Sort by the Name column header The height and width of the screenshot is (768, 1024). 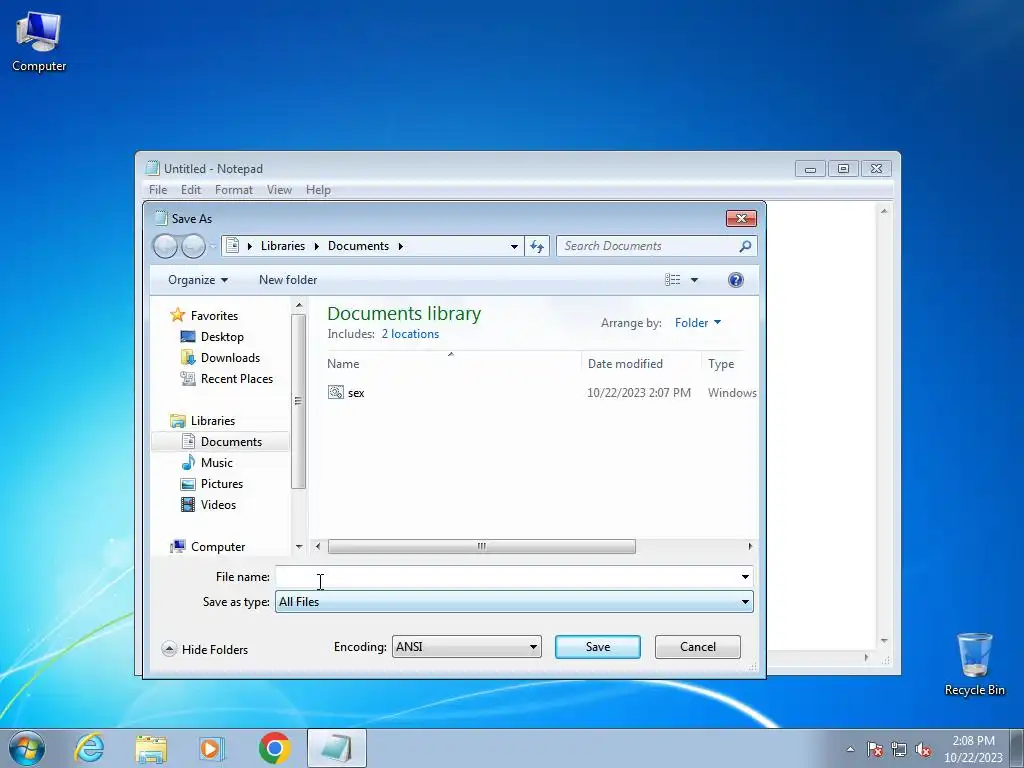(454, 364)
